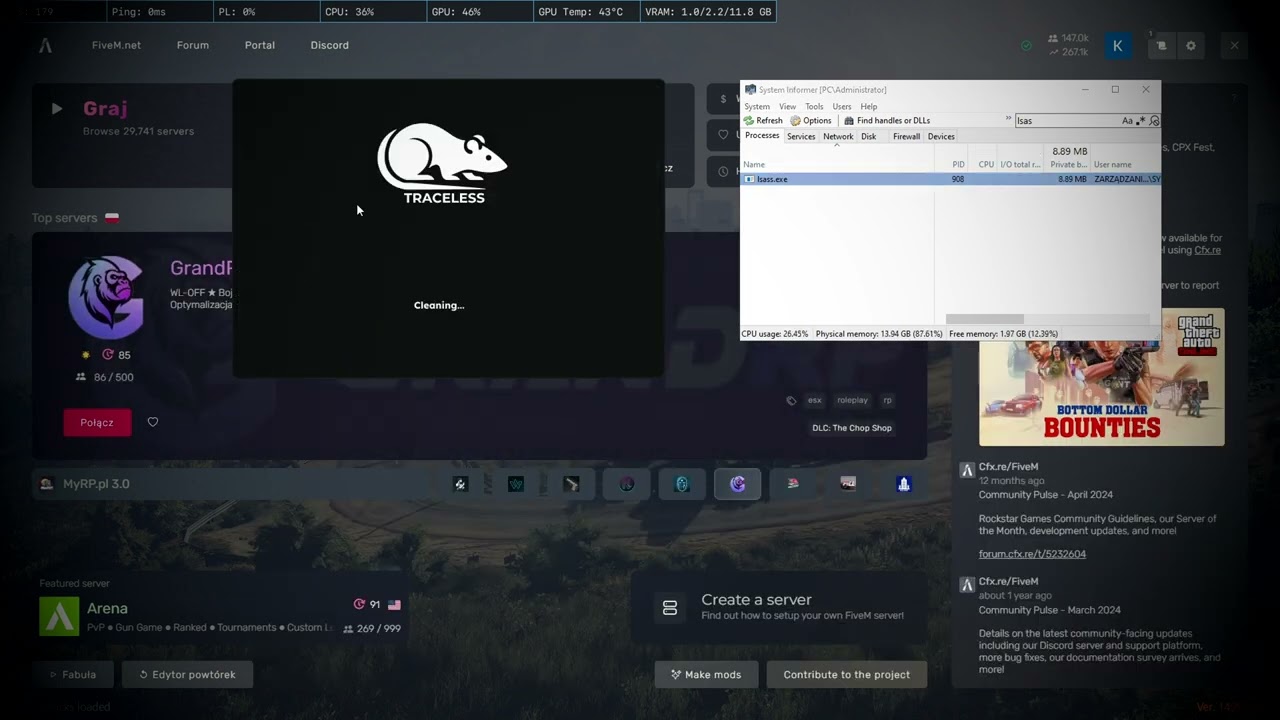
Task: Open Edytor powtórek button
Action: coord(187,674)
